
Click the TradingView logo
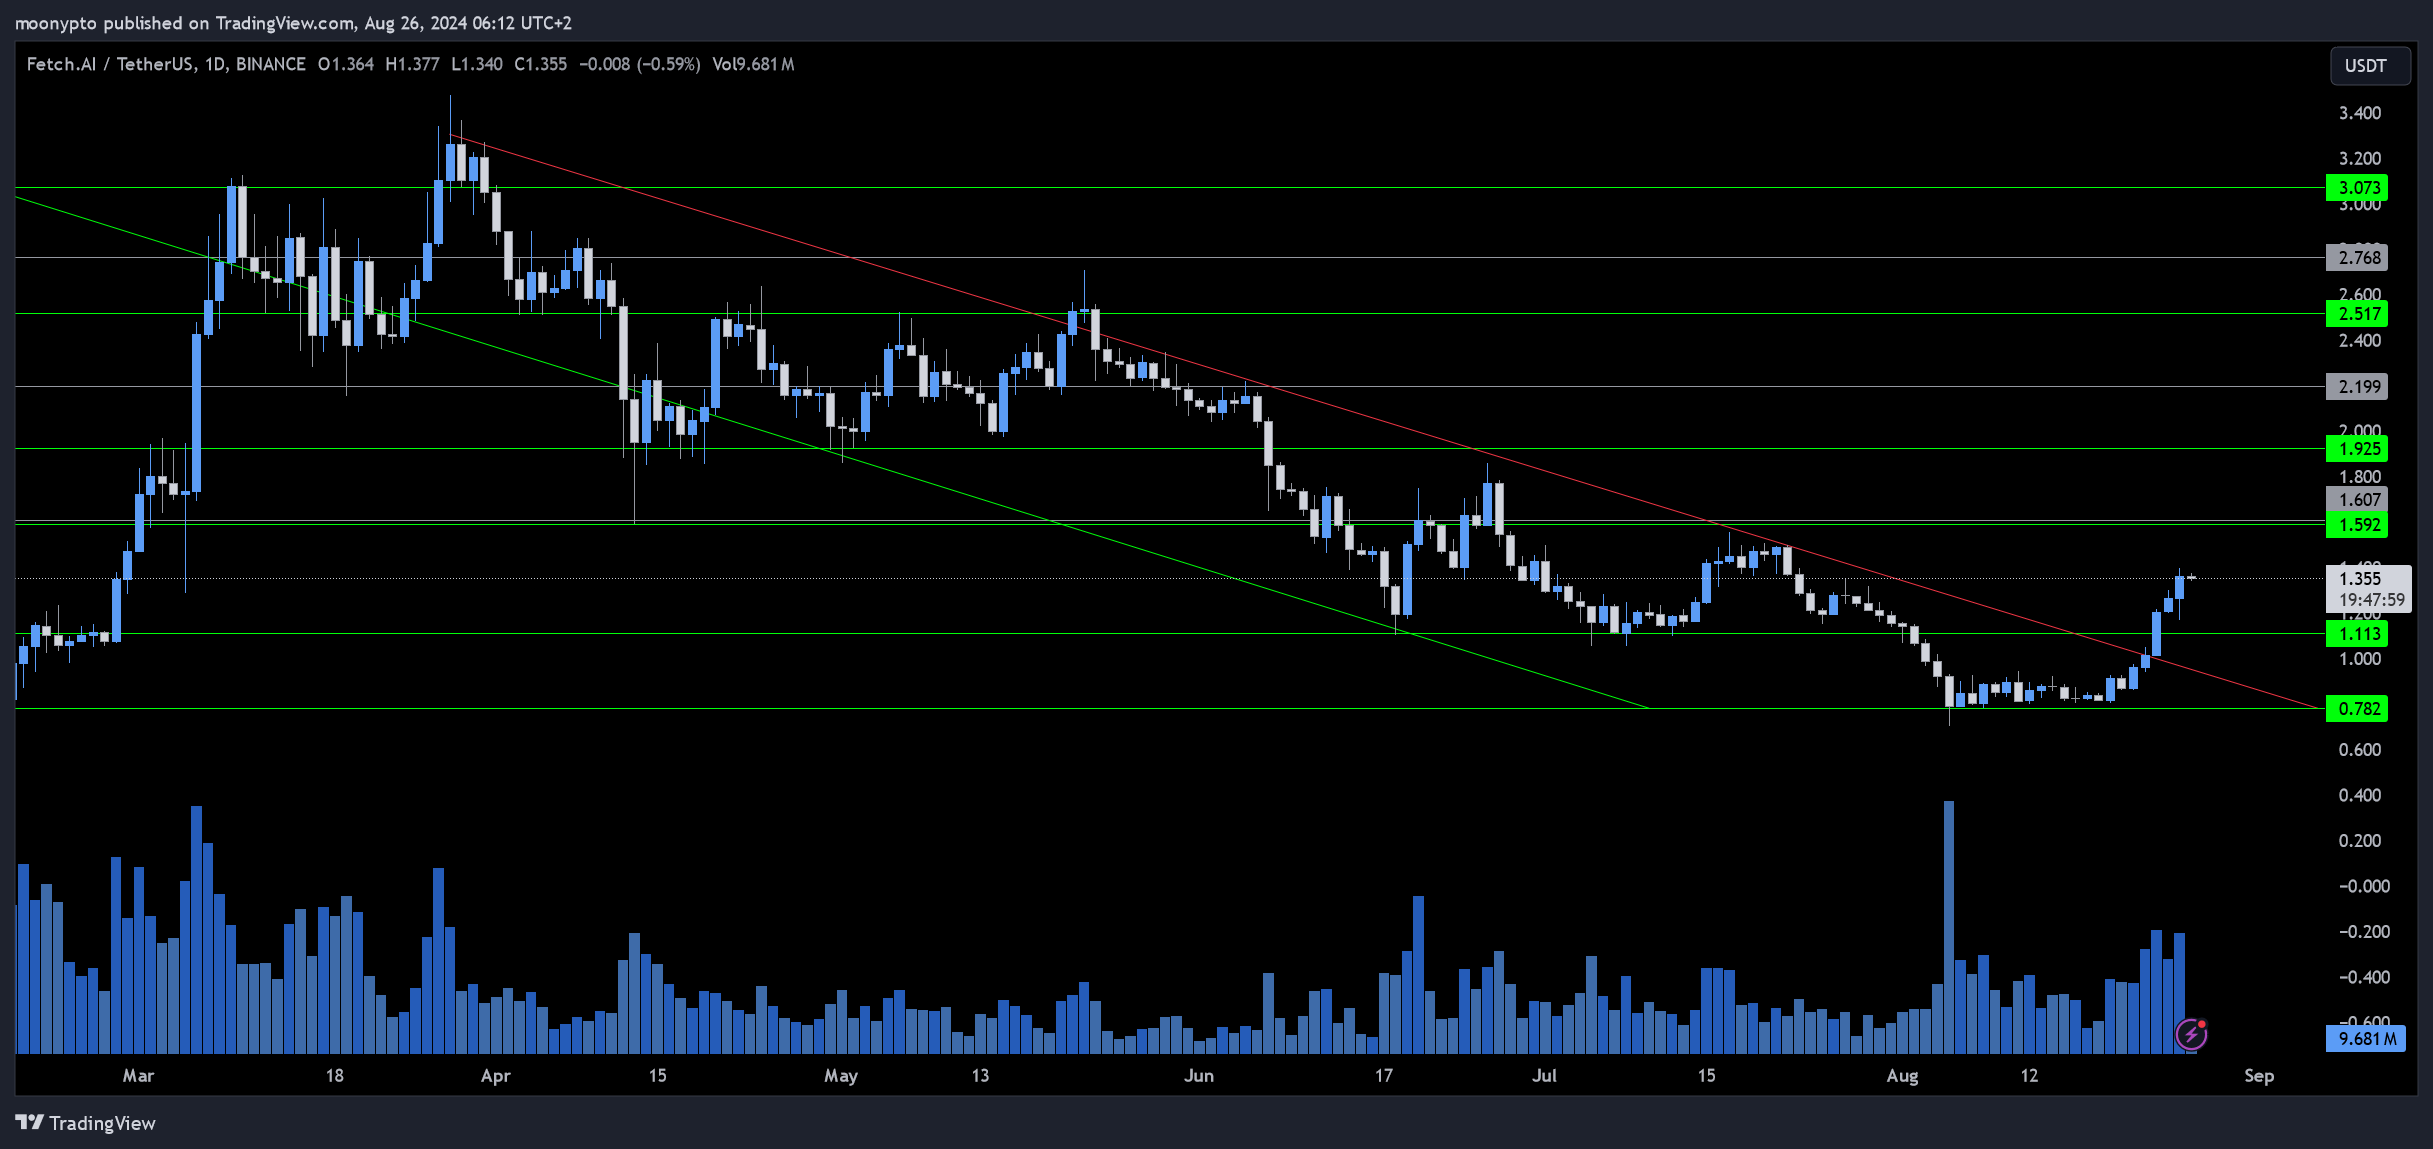click(86, 1123)
